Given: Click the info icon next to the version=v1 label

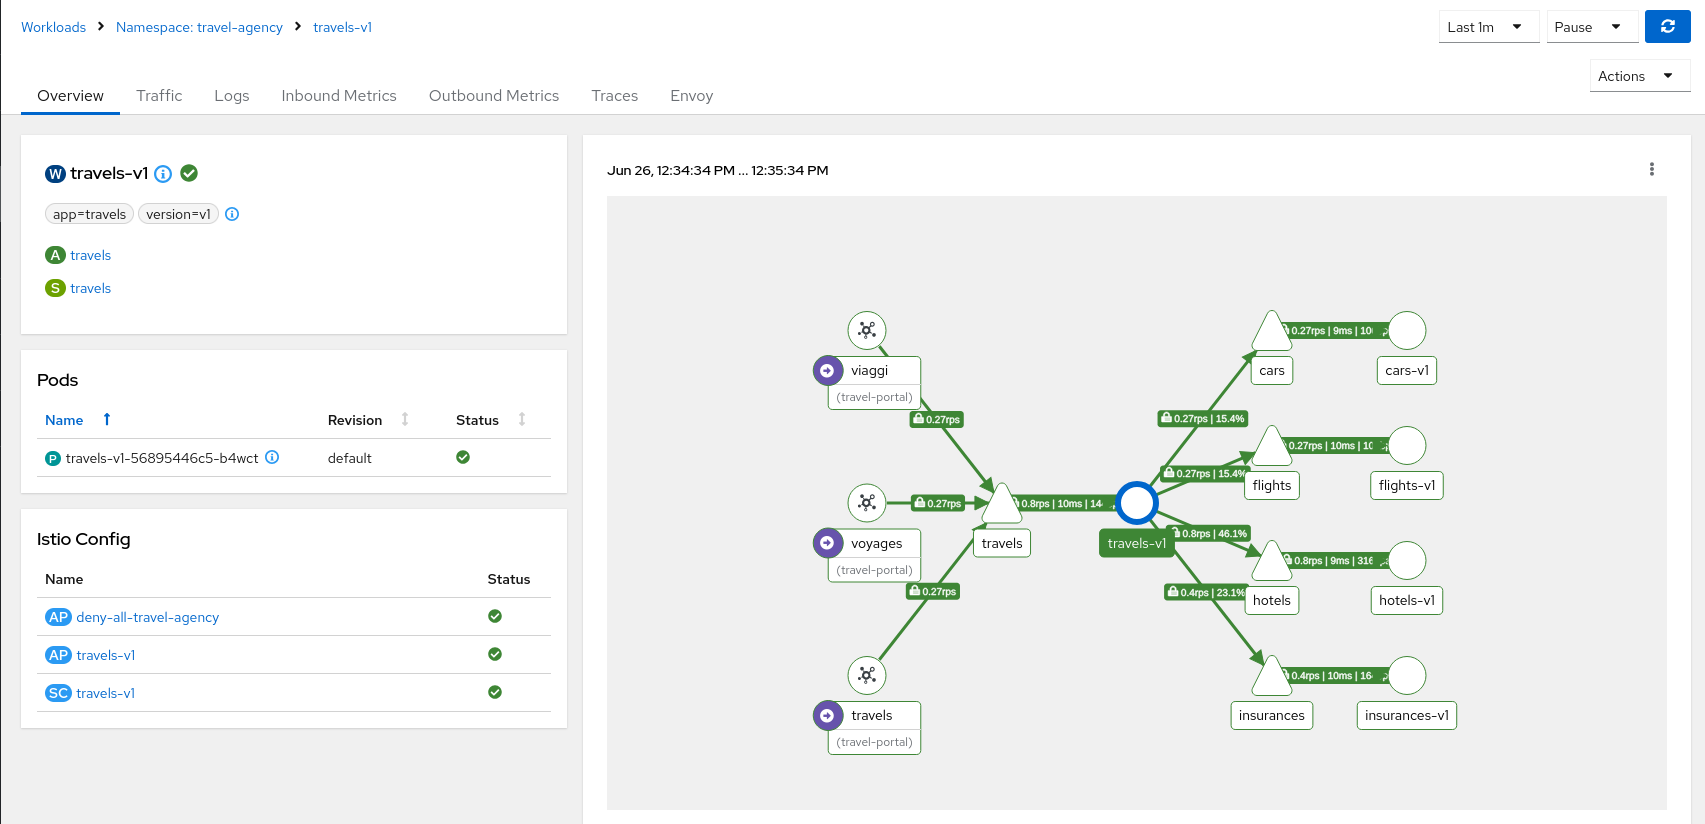Looking at the screenshot, I should click(232, 214).
